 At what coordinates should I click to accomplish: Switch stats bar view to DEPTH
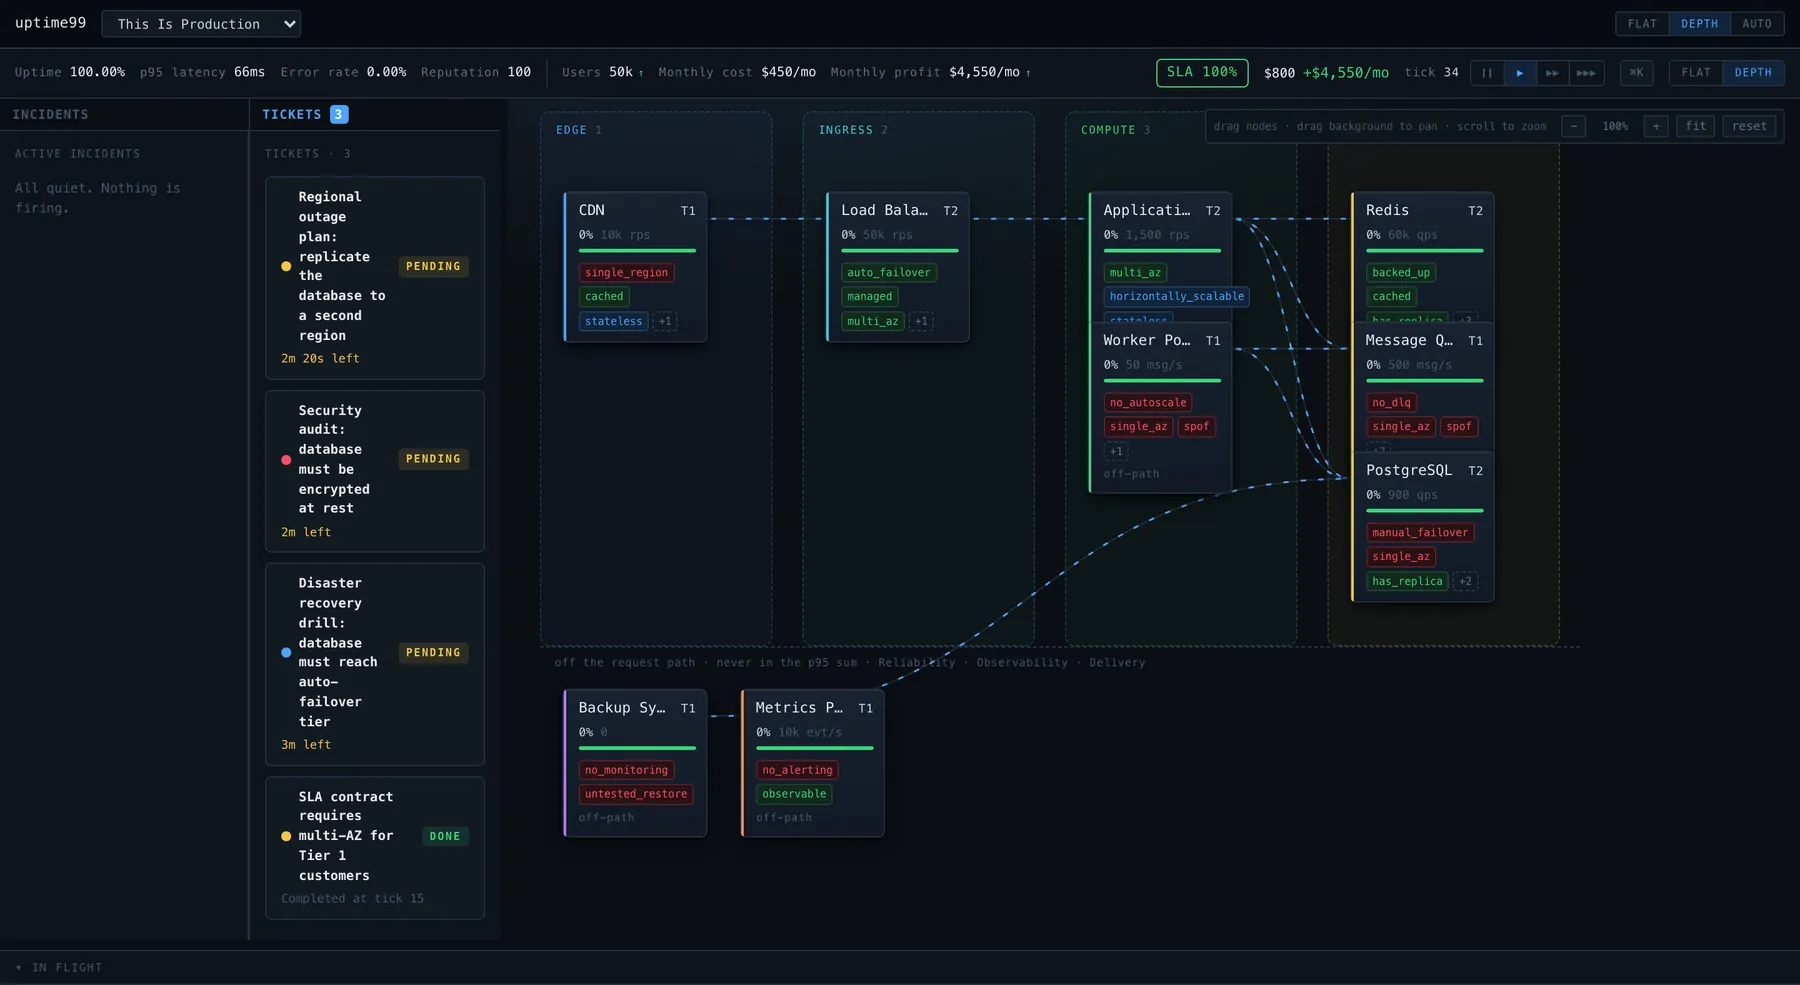click(1753, 73)
